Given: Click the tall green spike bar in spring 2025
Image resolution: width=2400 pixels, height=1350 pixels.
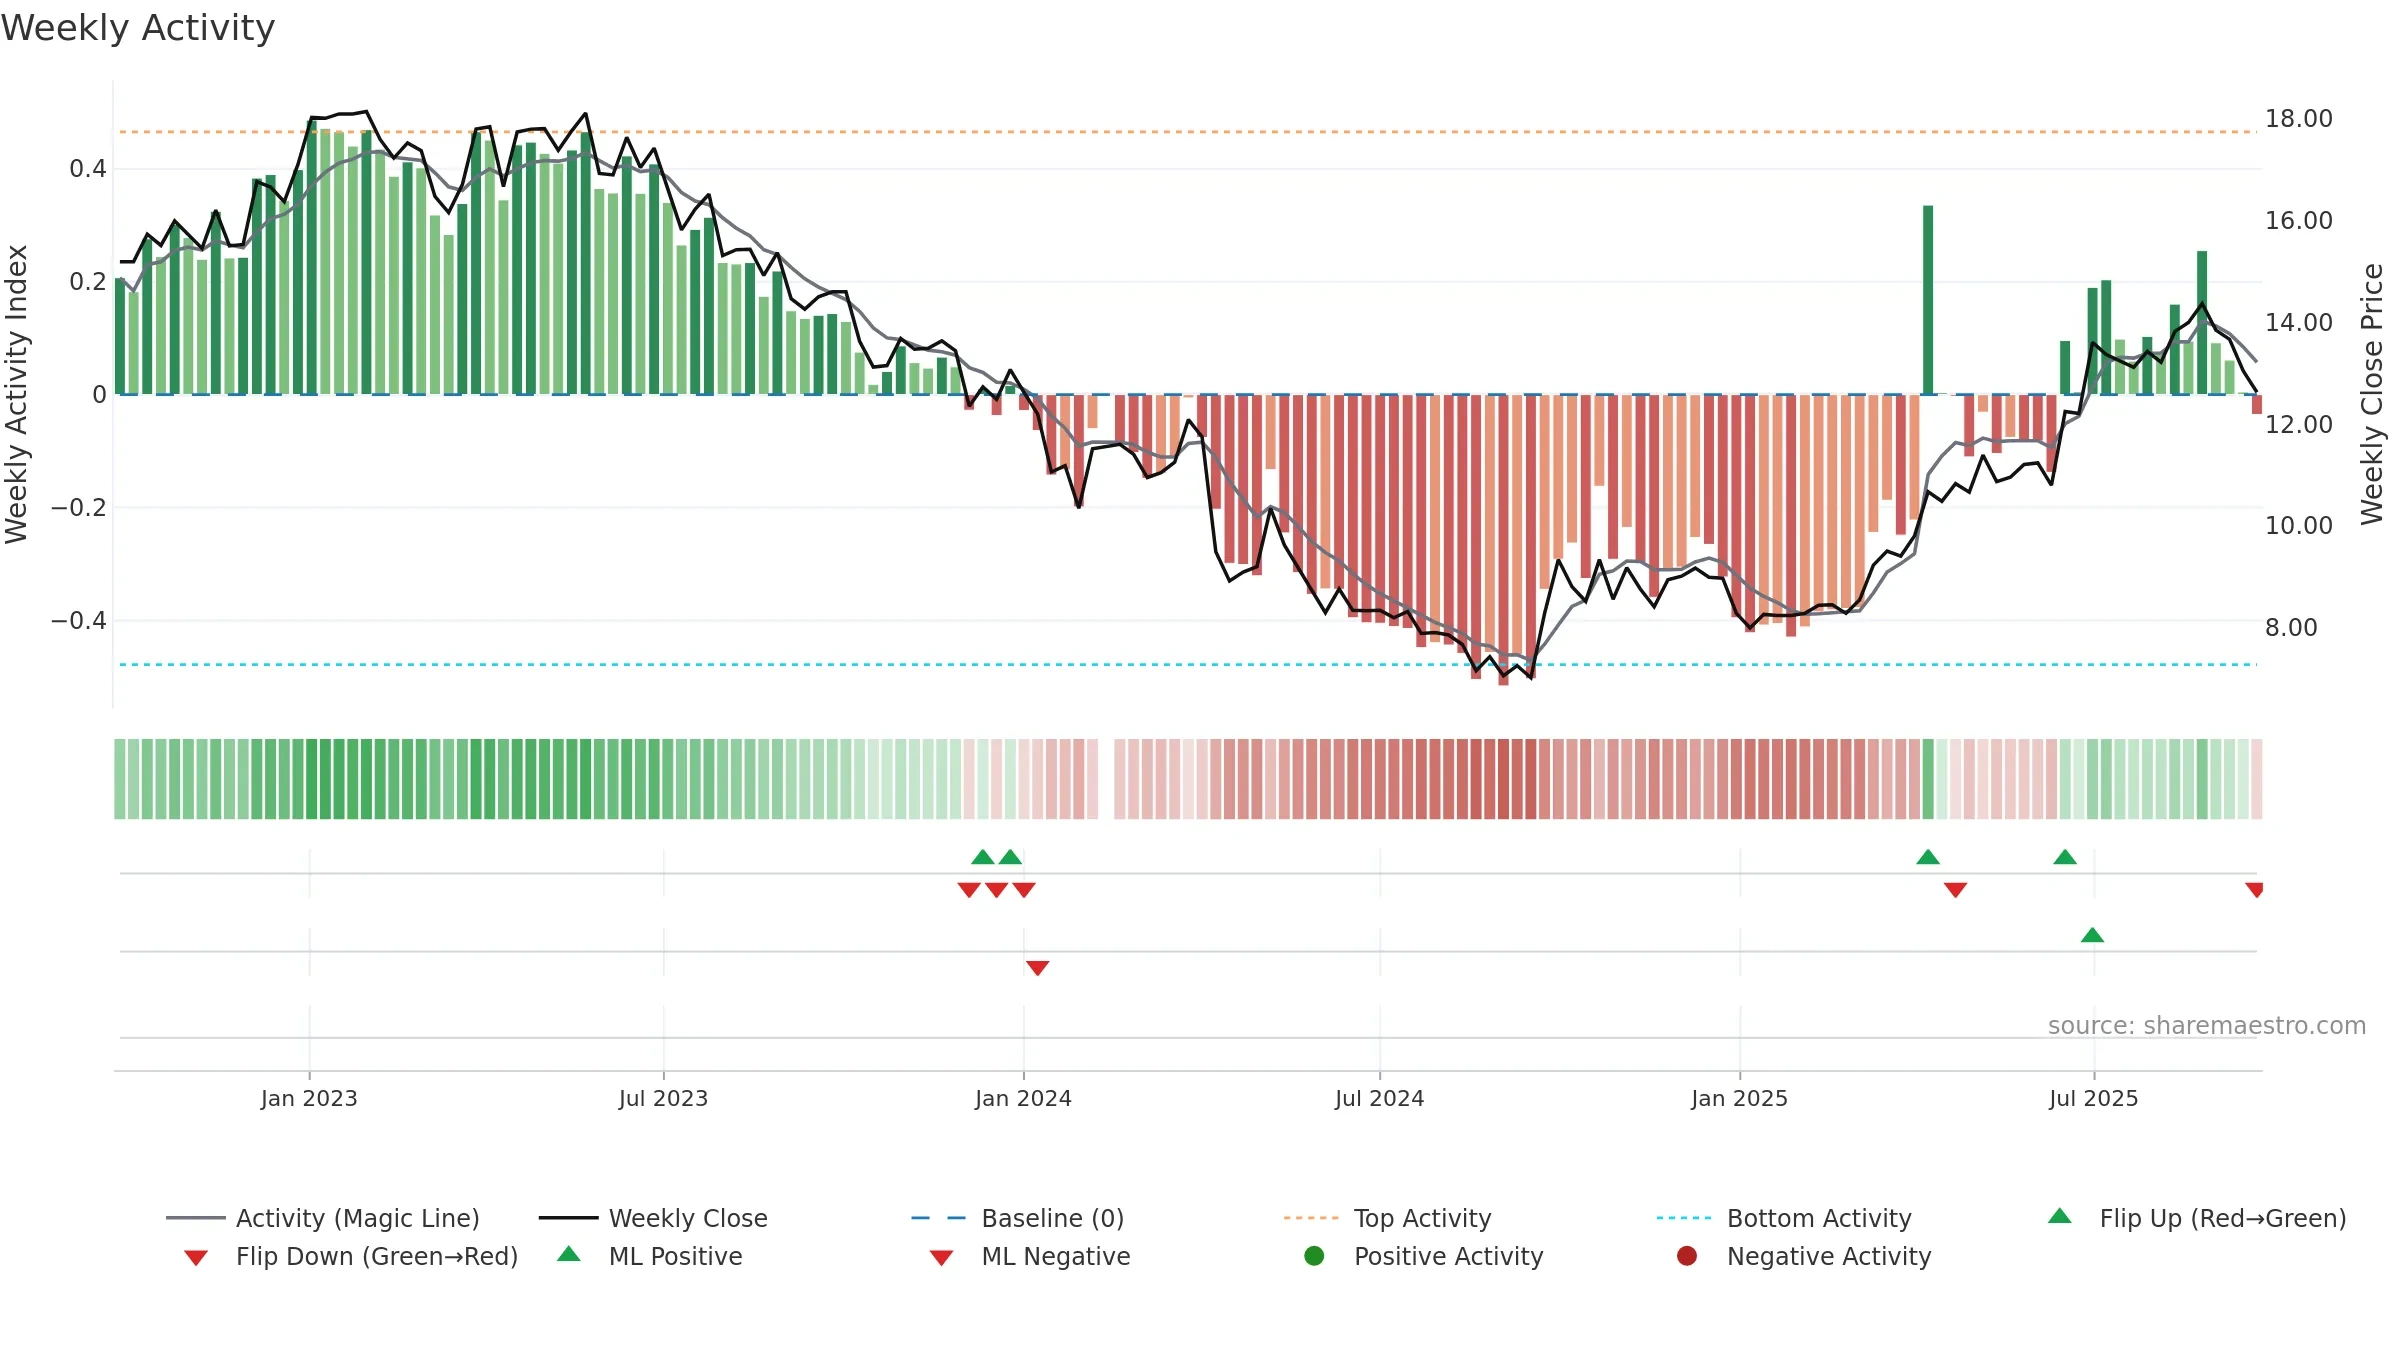Looking at the screenshot, I should click(x=1928, y=300).
